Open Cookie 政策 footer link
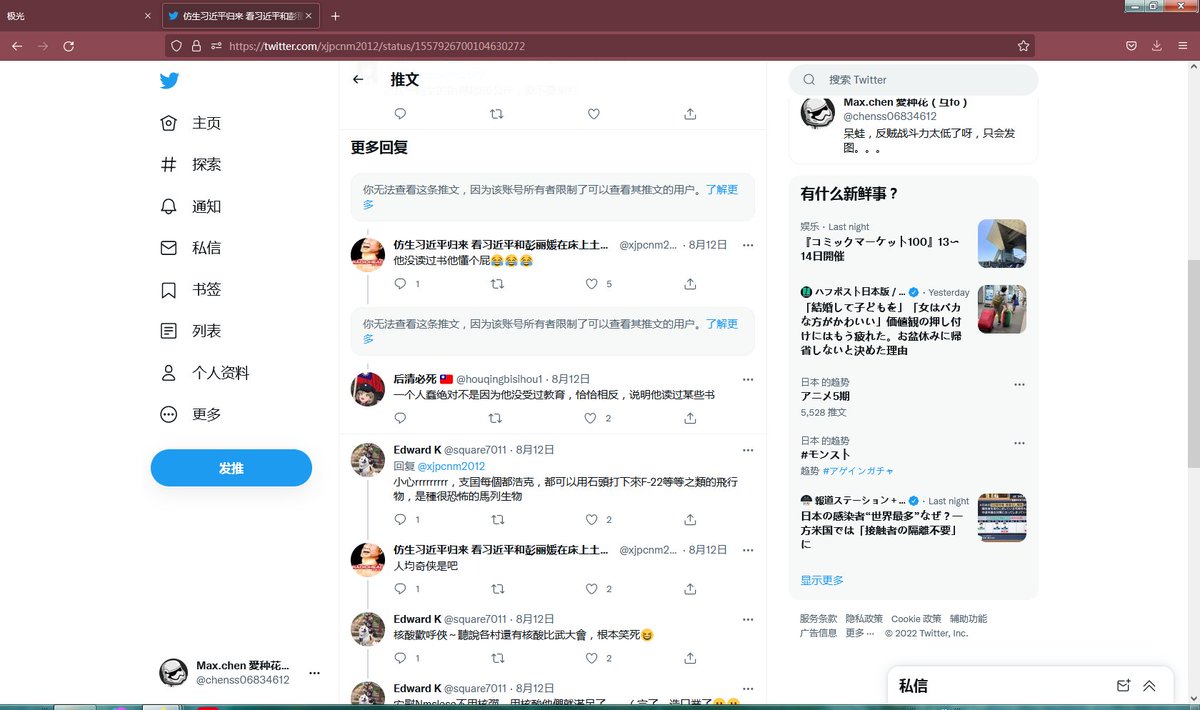Image resolution: width=1200 pixels, height=710 pixels. [x=916, y=619]
